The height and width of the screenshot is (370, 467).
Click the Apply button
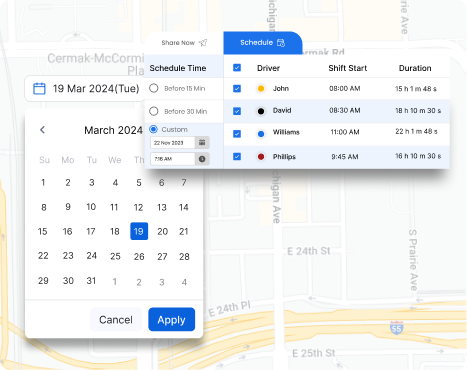coord(171,319)
